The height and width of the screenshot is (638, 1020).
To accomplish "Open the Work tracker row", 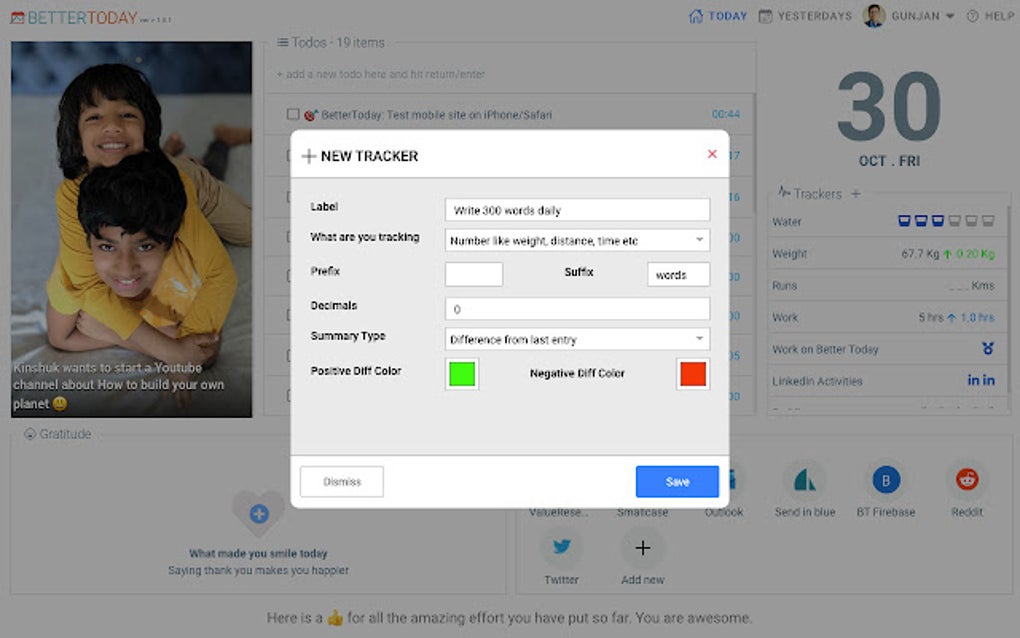I will coord(883,317).
